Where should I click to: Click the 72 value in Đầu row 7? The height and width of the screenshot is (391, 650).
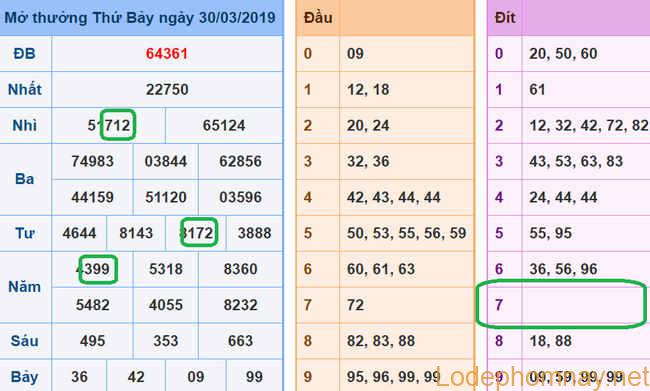pyautogui.click(x=355, y=305)
